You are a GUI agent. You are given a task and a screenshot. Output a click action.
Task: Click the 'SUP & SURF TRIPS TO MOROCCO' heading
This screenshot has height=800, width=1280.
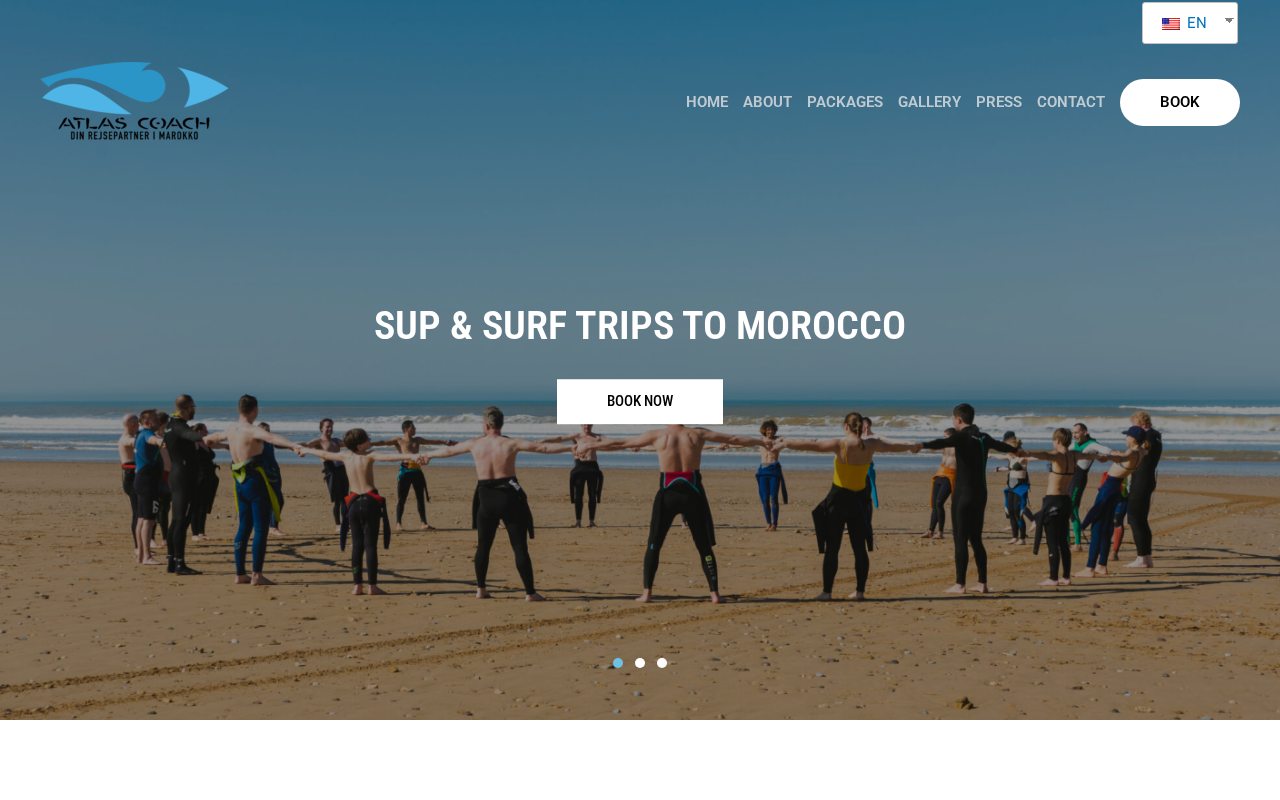(640, 326)
